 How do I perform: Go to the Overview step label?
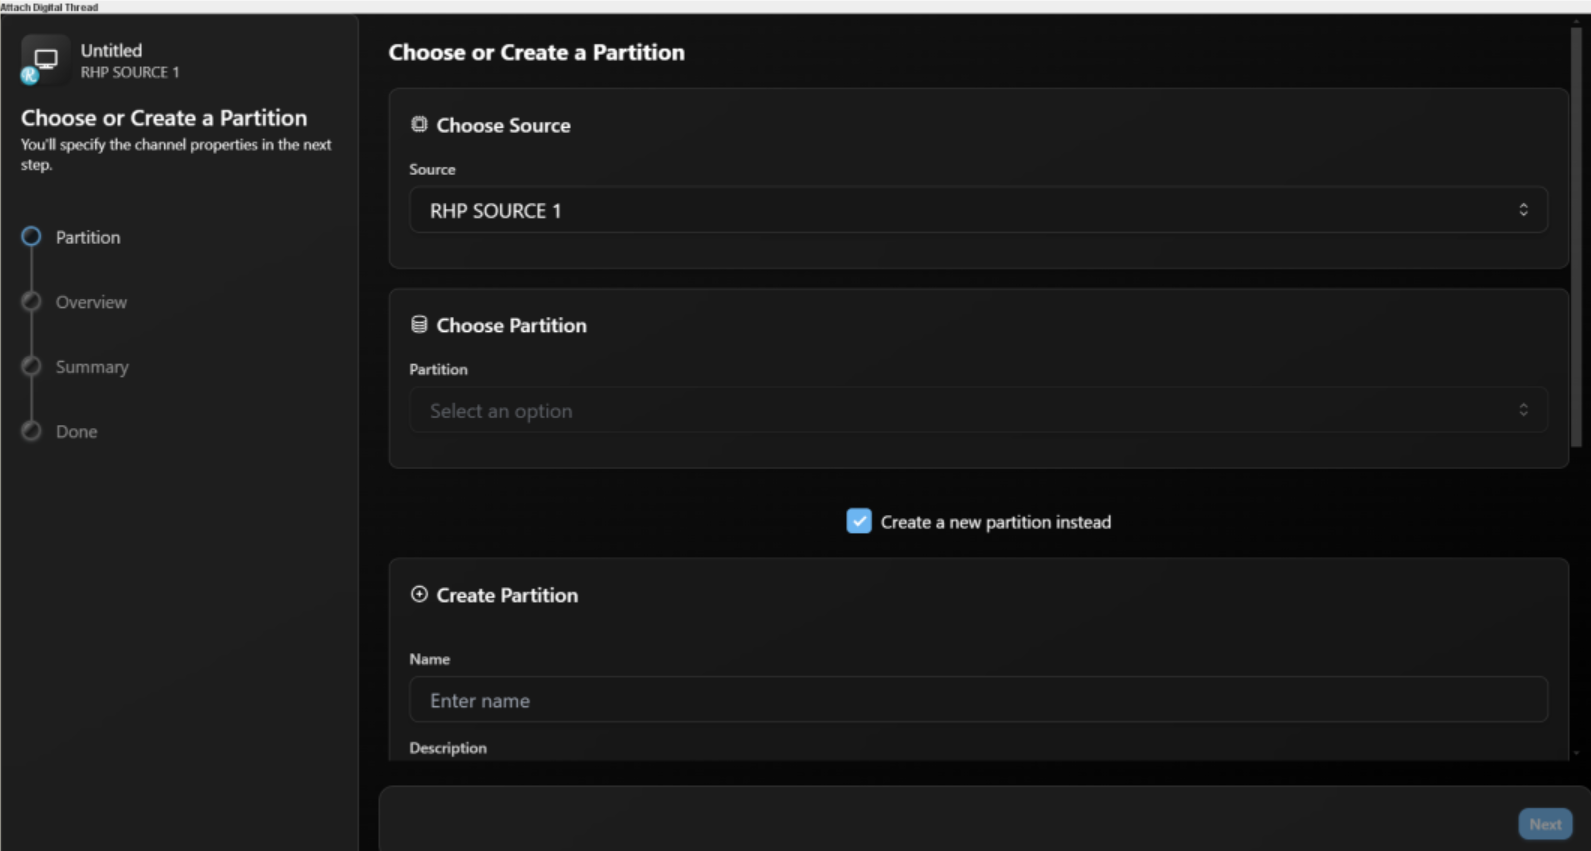click(x=91, y=302)
